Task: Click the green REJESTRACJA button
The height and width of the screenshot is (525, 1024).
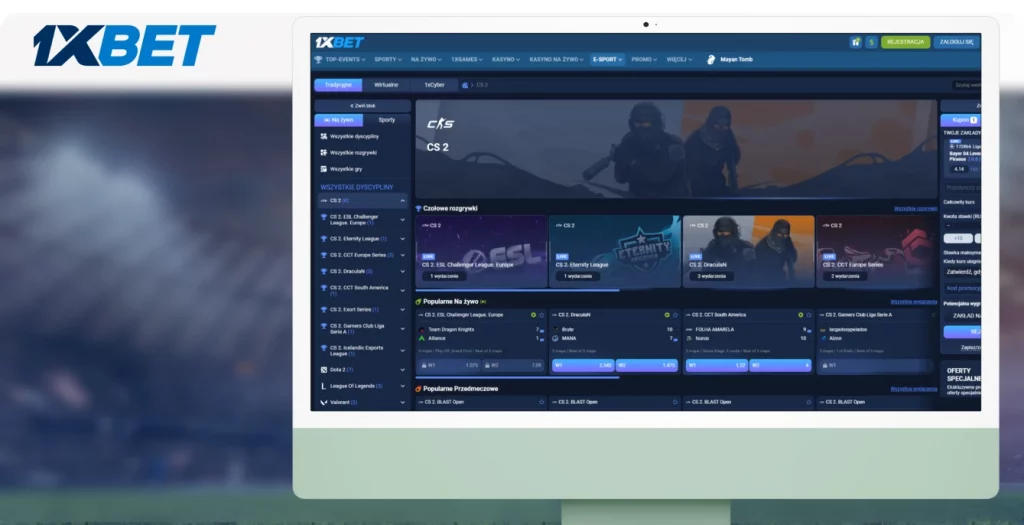Action: 905,42
